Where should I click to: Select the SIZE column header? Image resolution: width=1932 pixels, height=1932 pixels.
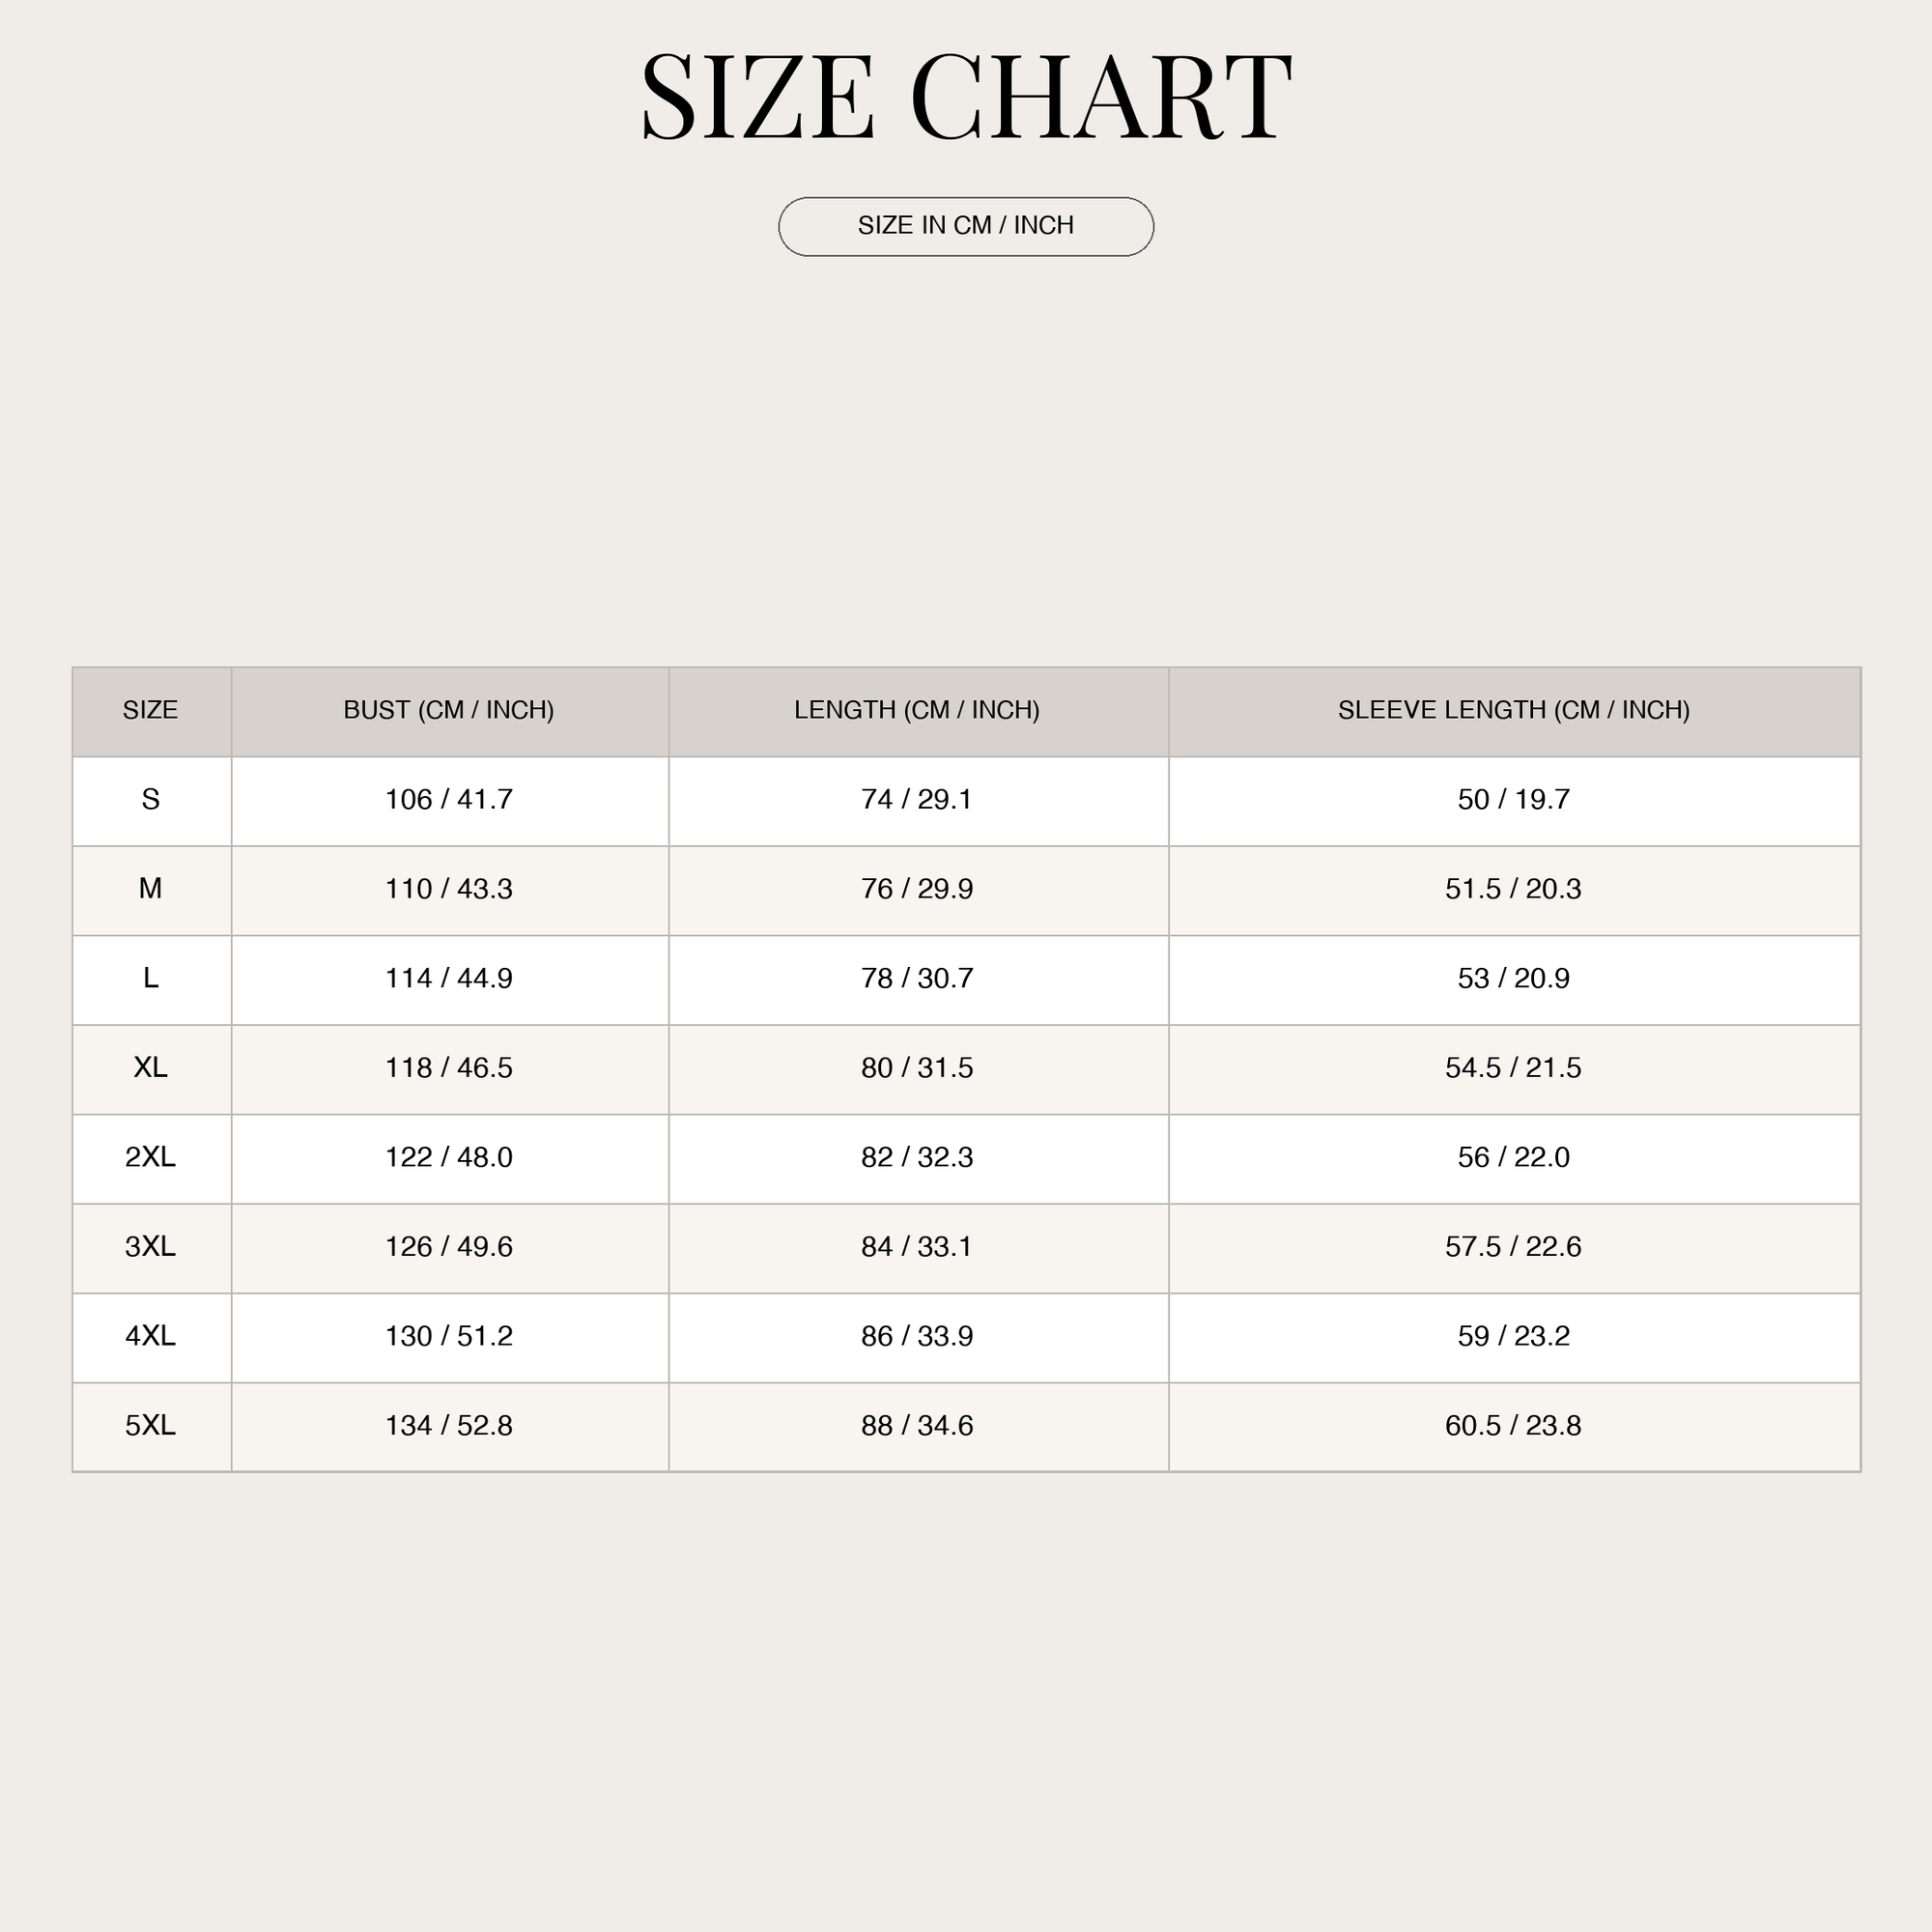click(150, 710)
